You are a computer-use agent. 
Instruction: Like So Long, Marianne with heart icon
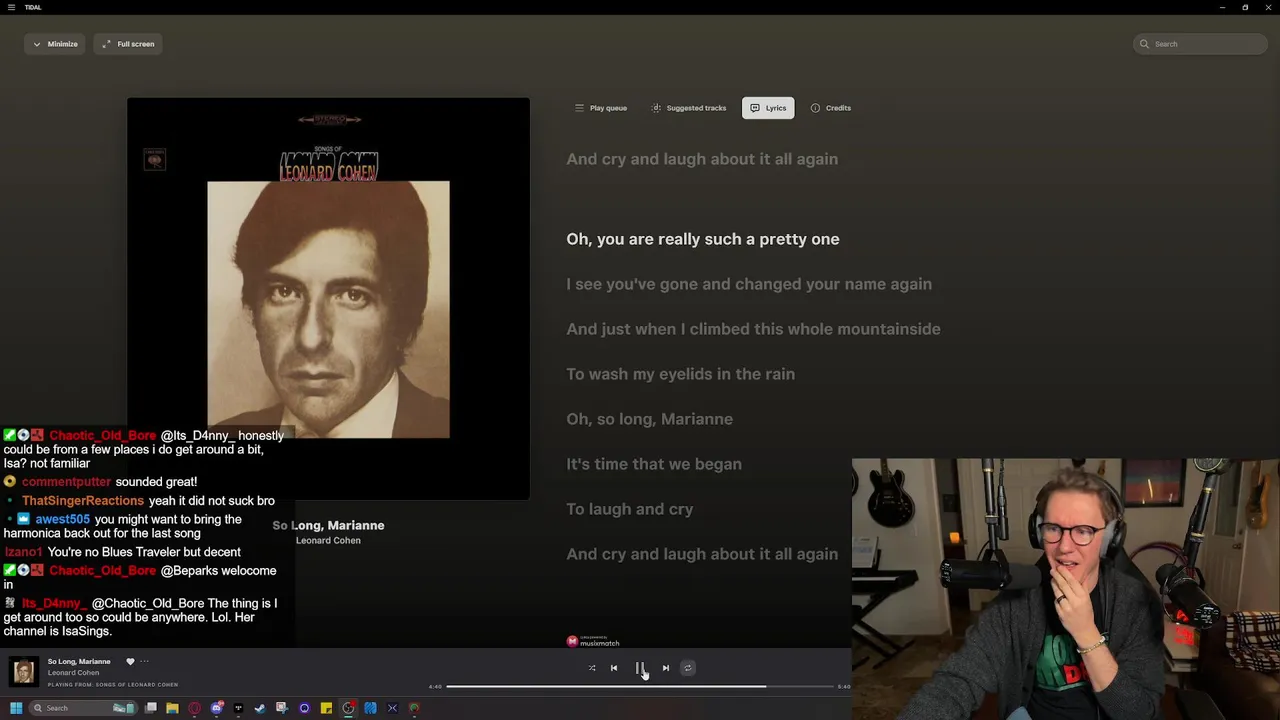pos(130,661)
